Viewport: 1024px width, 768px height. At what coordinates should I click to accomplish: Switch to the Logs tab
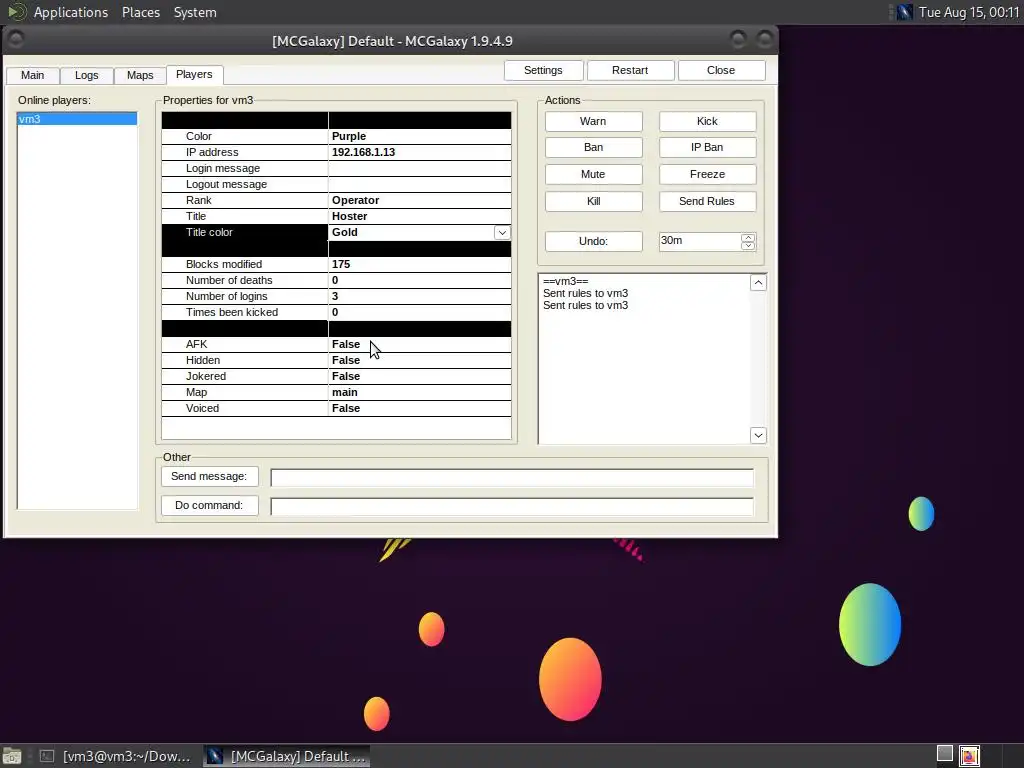click(86, 75)
